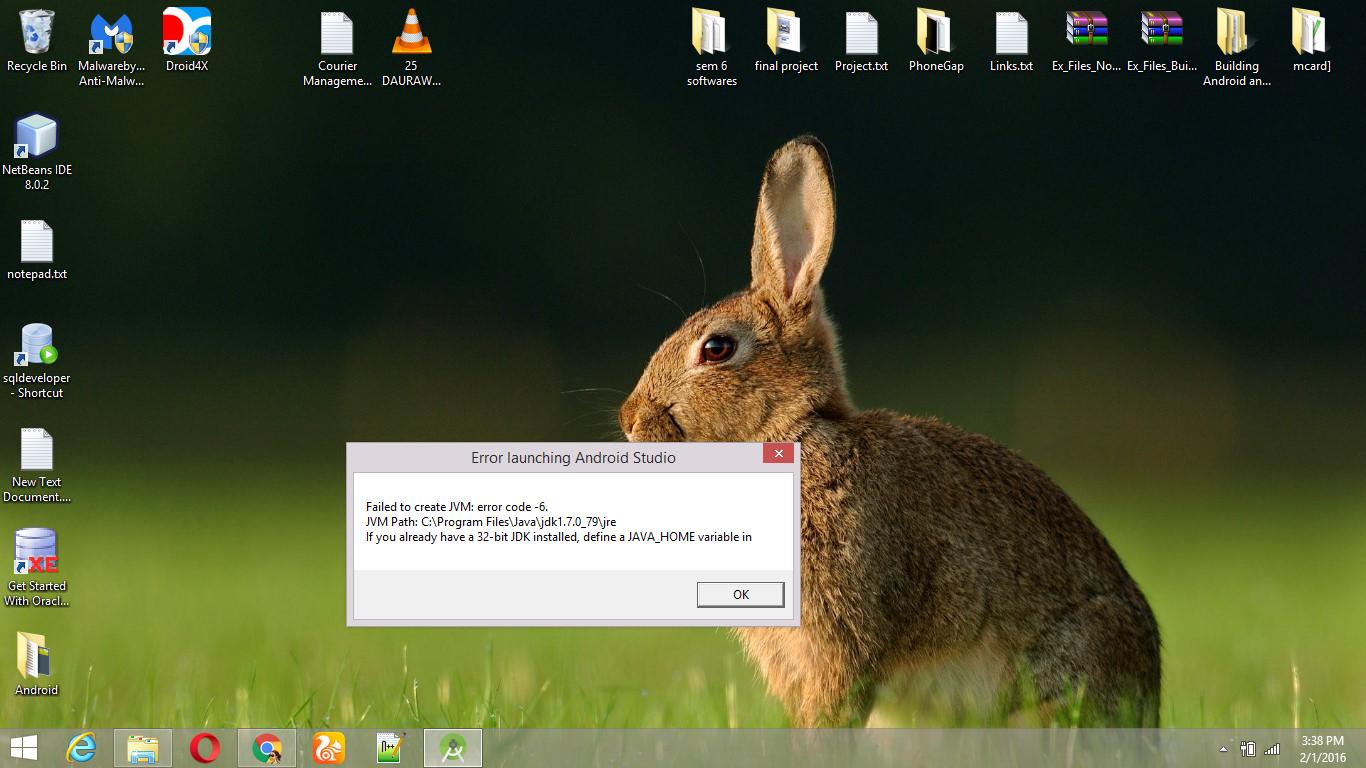Select the notepad.txt file icon
The width and height of the screenshot is (1366, 768).
[37, 250]
